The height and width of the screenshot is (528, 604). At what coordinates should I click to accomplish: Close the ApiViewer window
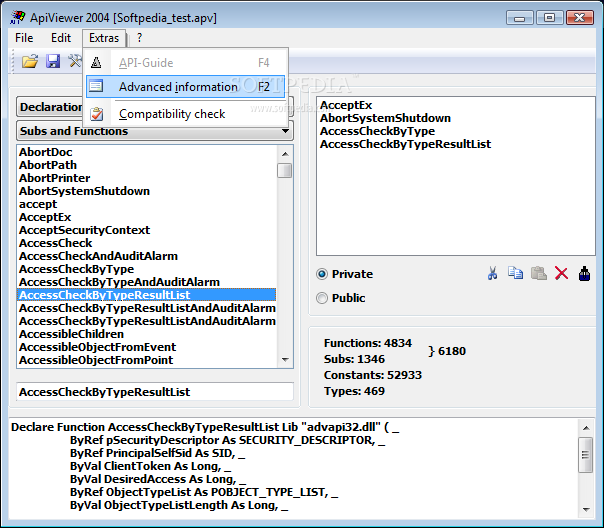point(580,18)
